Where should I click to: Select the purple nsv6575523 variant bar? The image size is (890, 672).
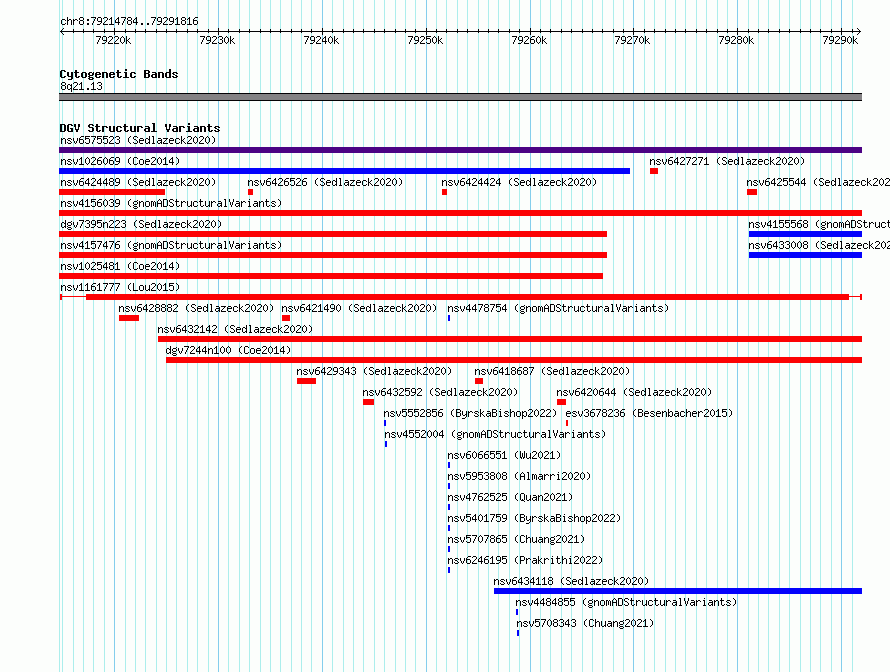[460, 150]
